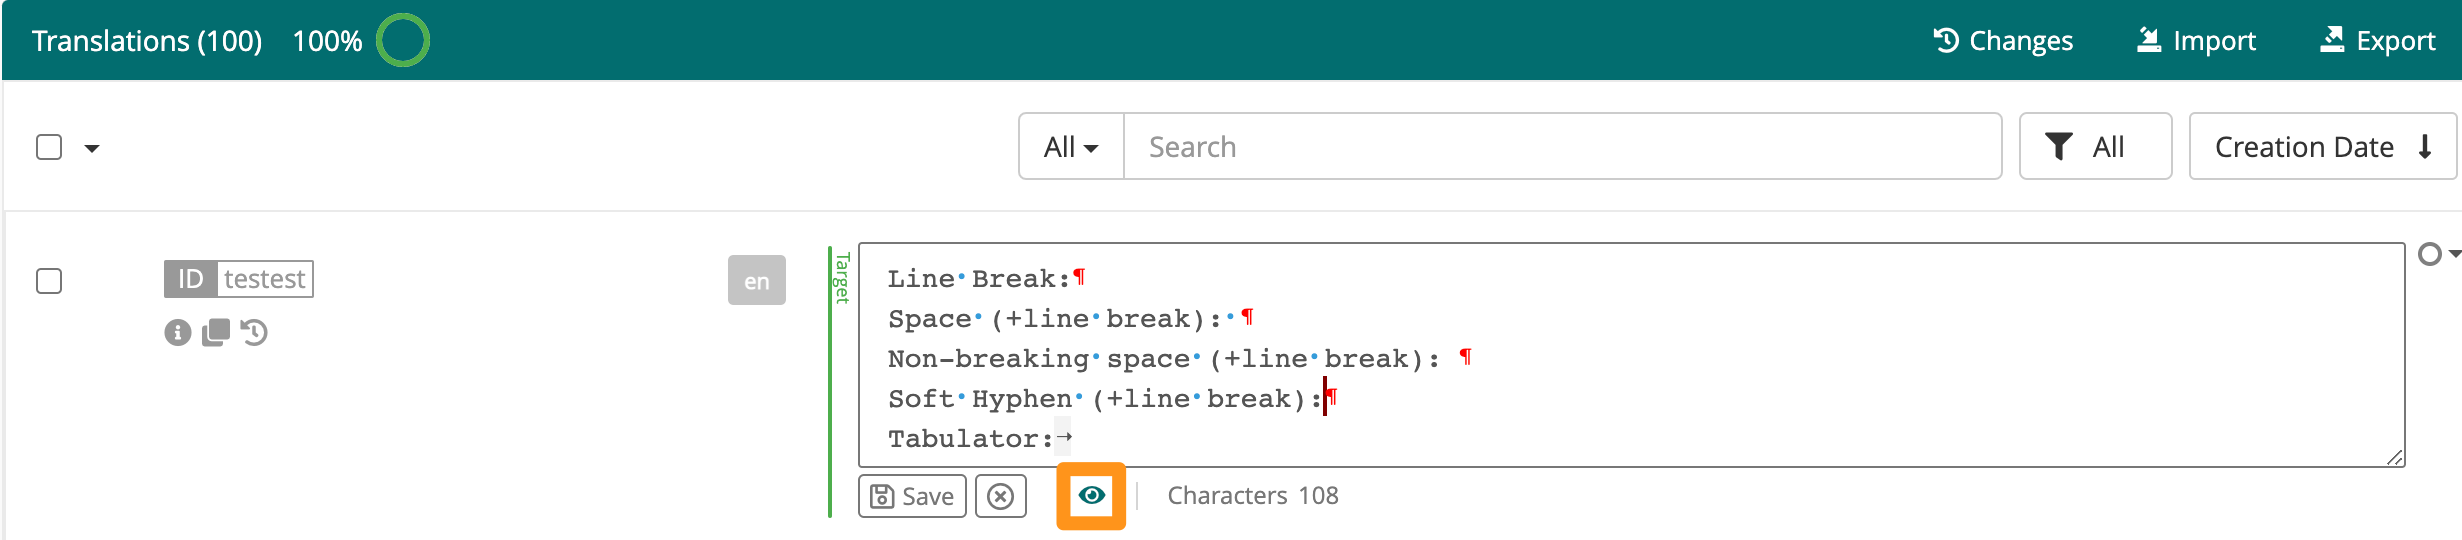Click Export in the header bar
This screenshot has height=540, width=2462.
click(2377, 40)
